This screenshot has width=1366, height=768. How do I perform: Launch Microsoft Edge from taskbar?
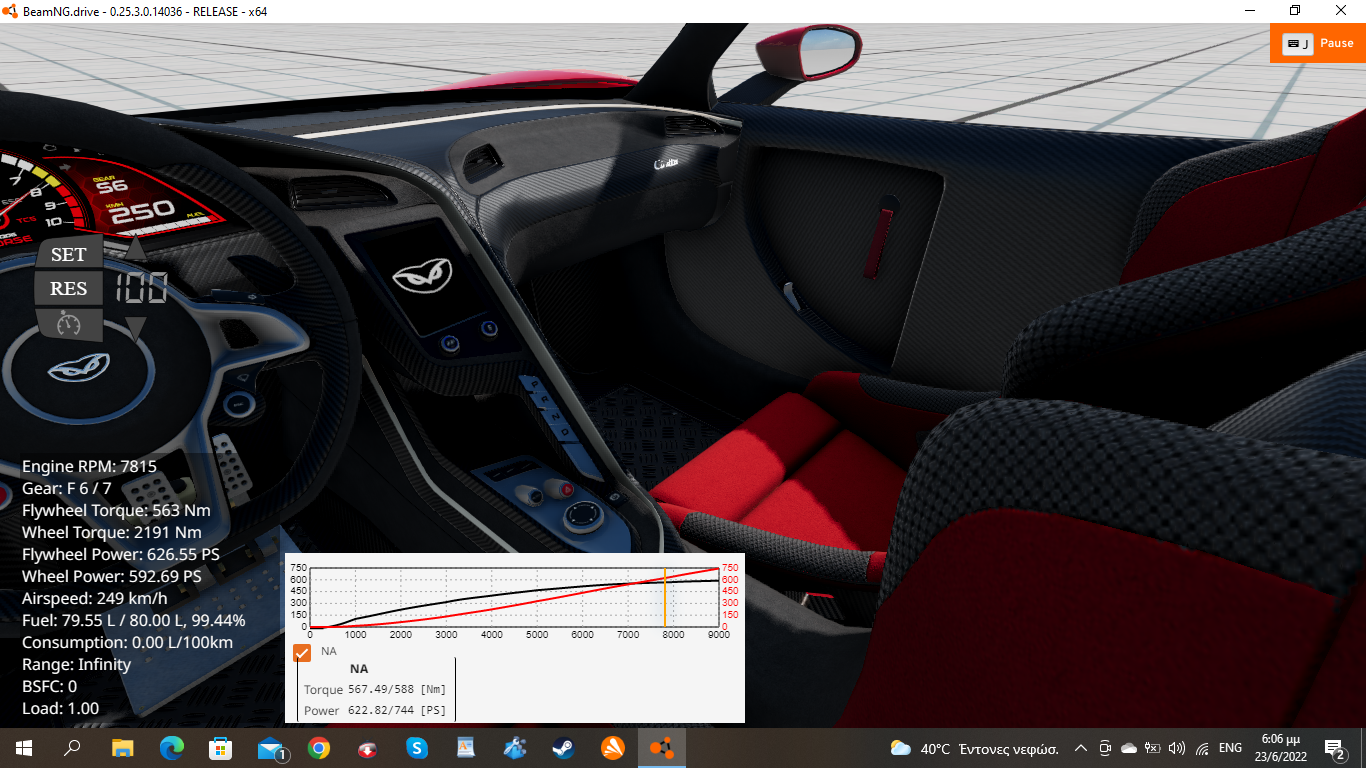tap(171, 747)
